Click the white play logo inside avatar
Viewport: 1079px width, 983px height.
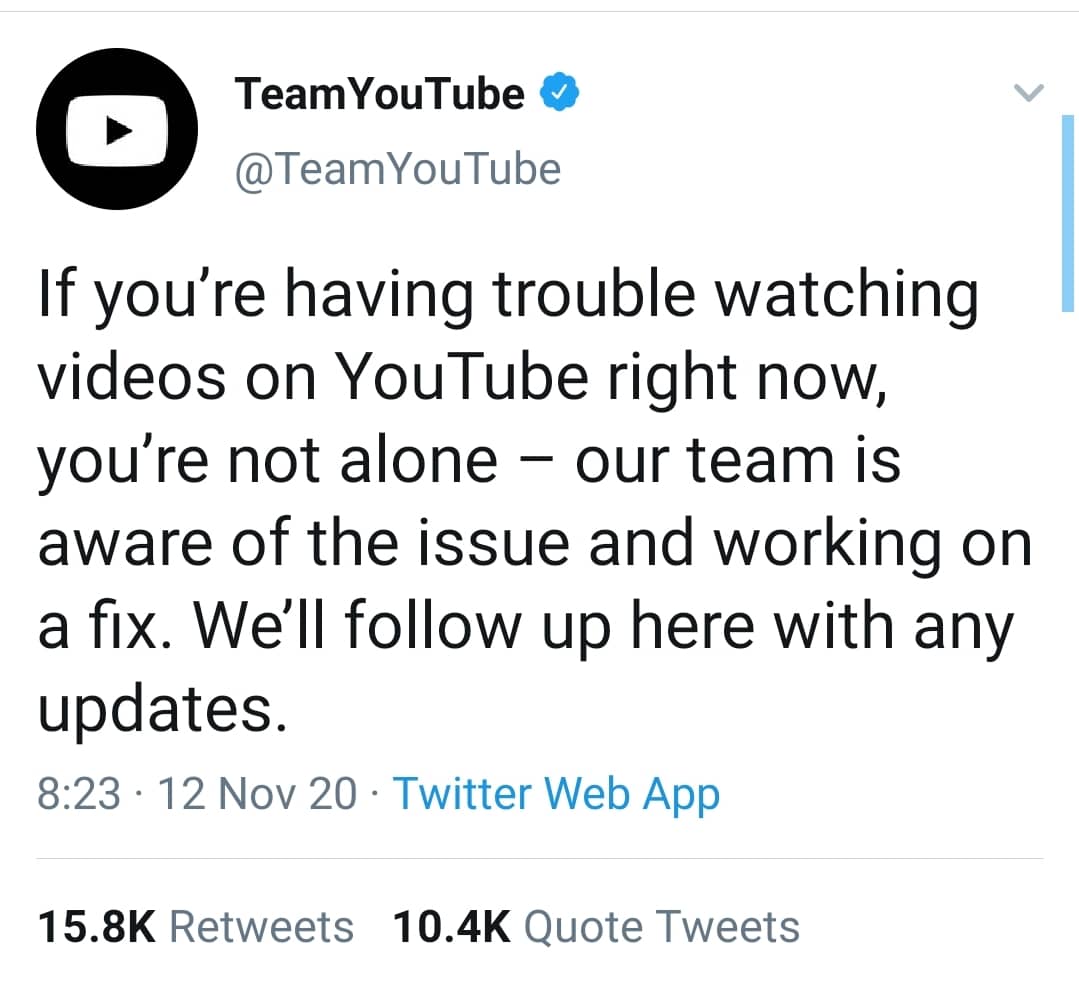tap(117, 130)
